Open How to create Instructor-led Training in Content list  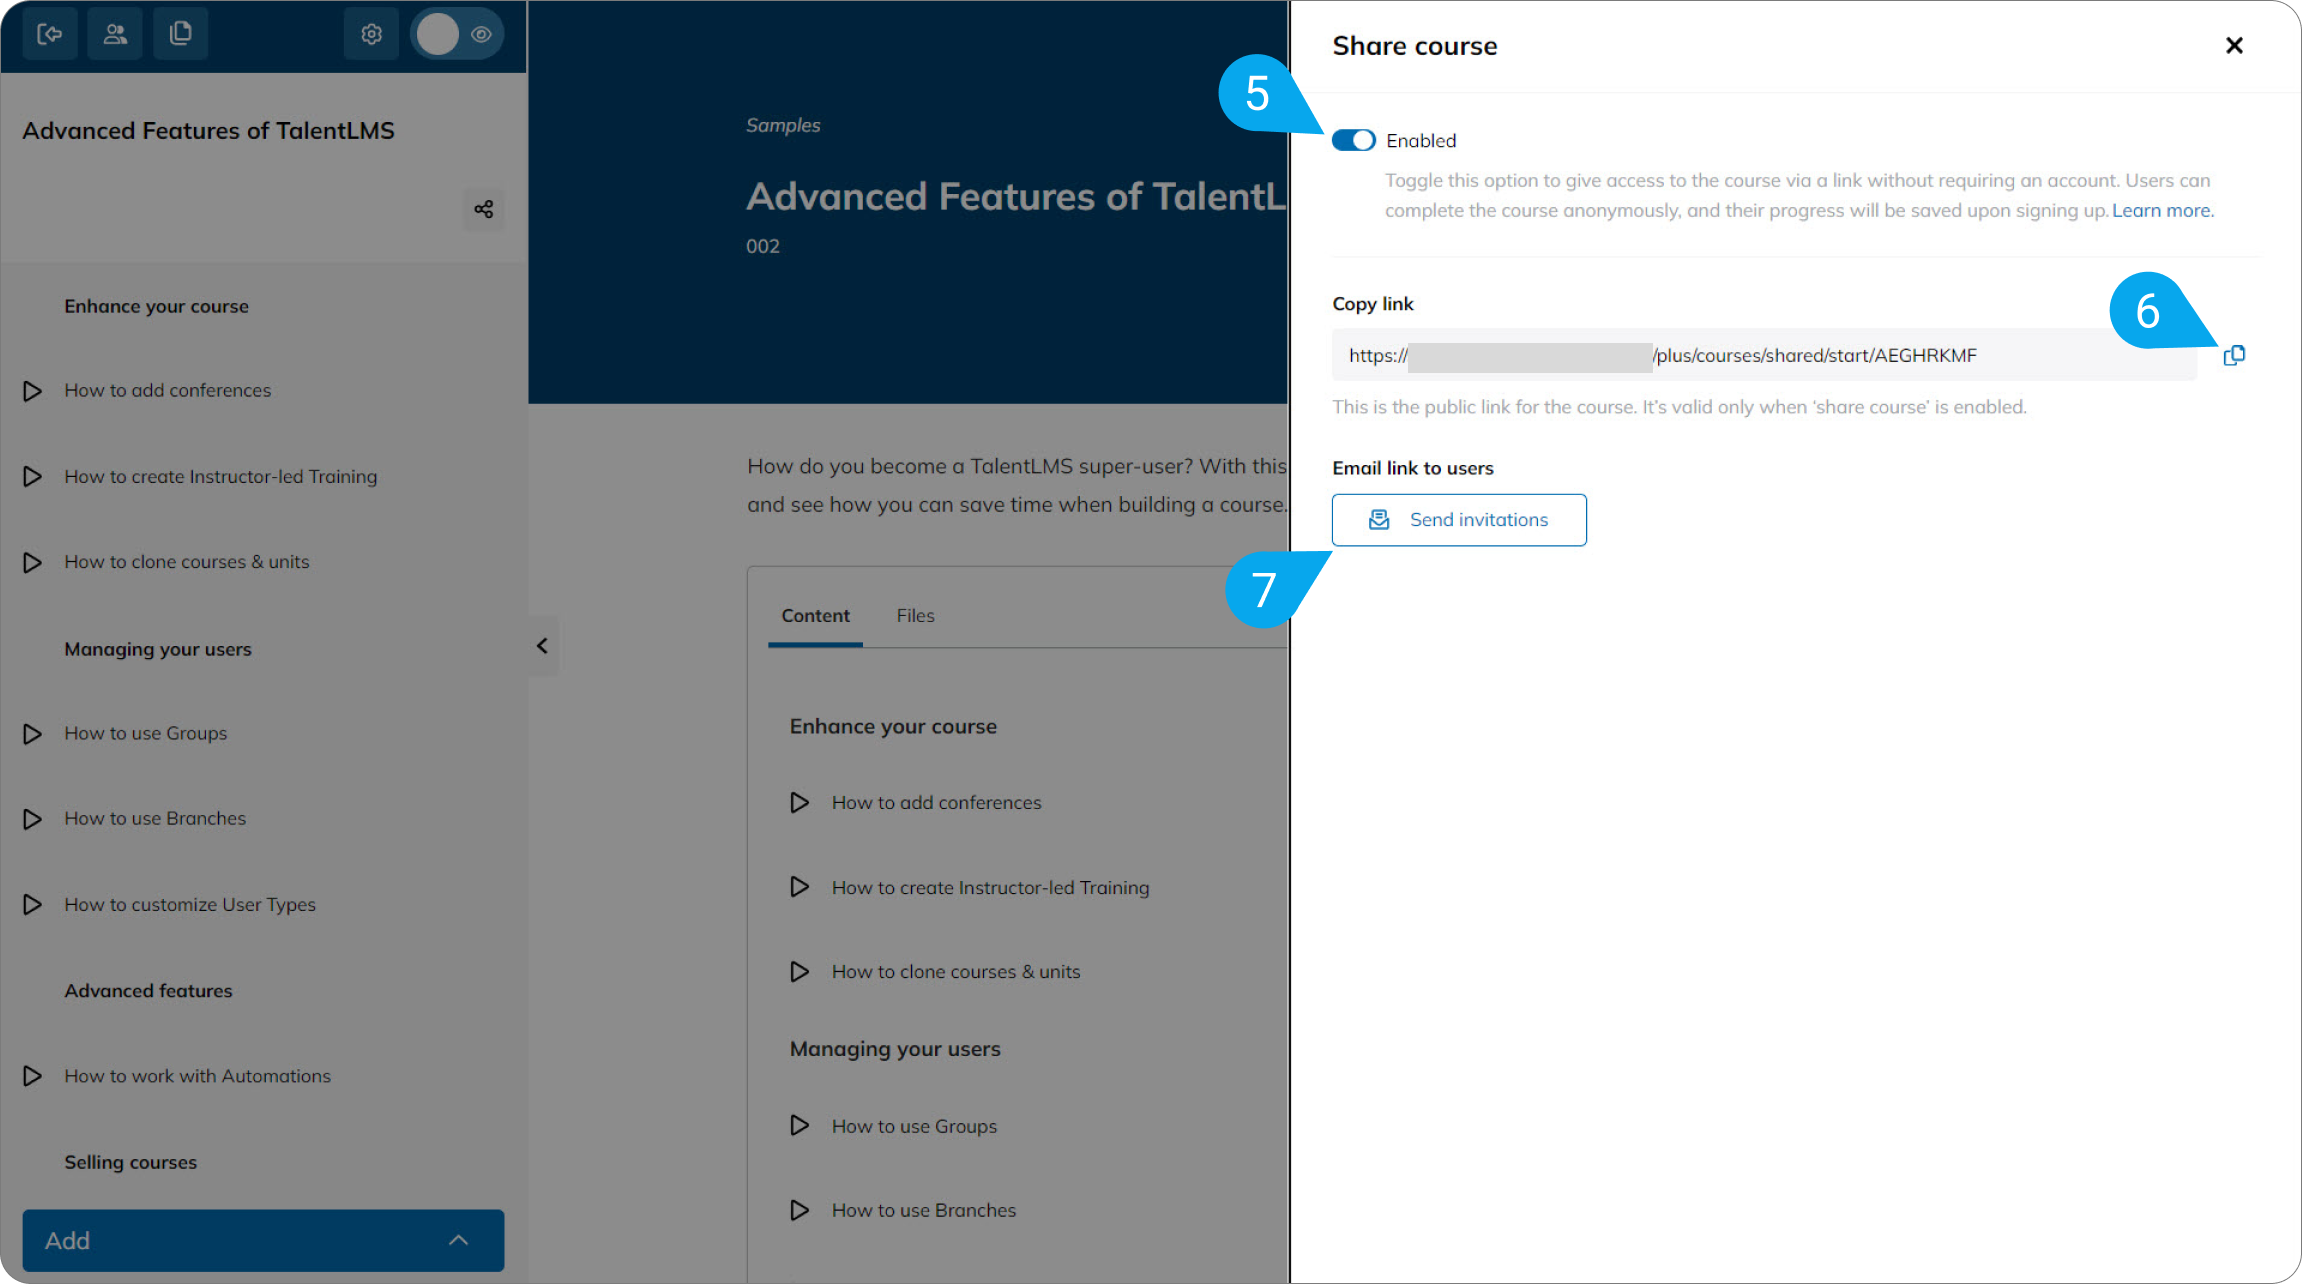(990, 888)
